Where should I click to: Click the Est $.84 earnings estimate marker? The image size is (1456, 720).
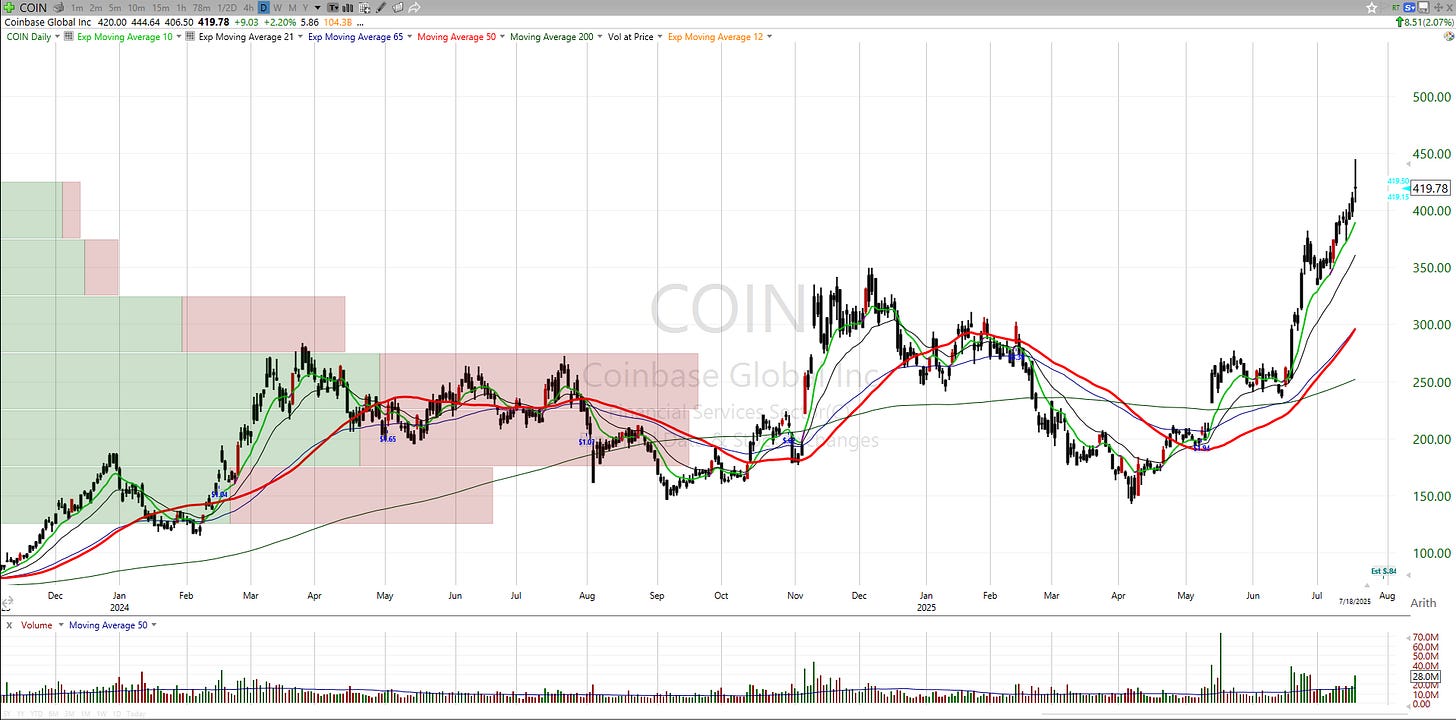1382,571
